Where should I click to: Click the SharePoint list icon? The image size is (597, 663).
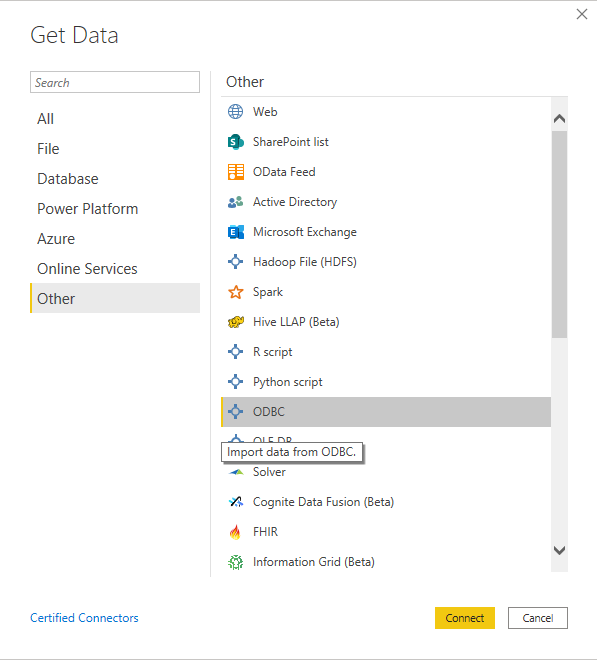click(x=236, y=142)
